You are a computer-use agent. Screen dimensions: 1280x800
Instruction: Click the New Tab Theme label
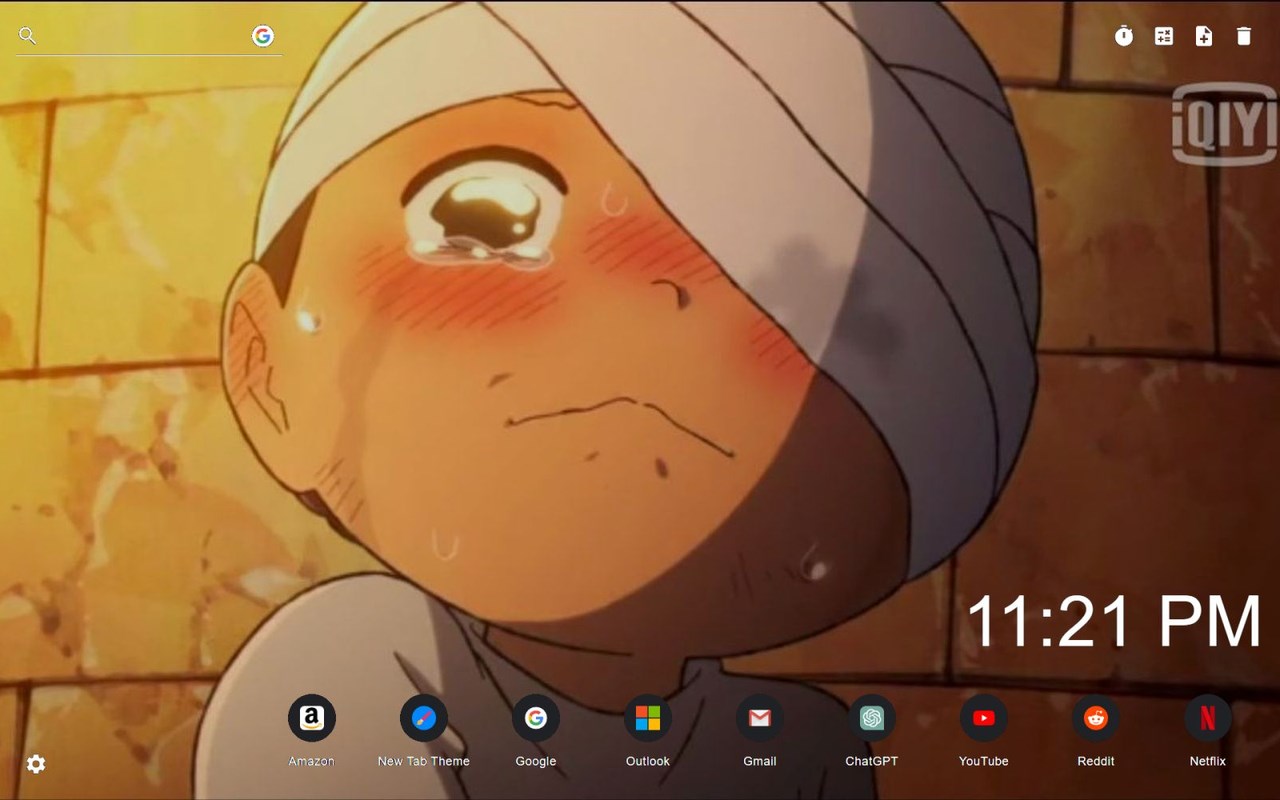(x=424, y=761)
